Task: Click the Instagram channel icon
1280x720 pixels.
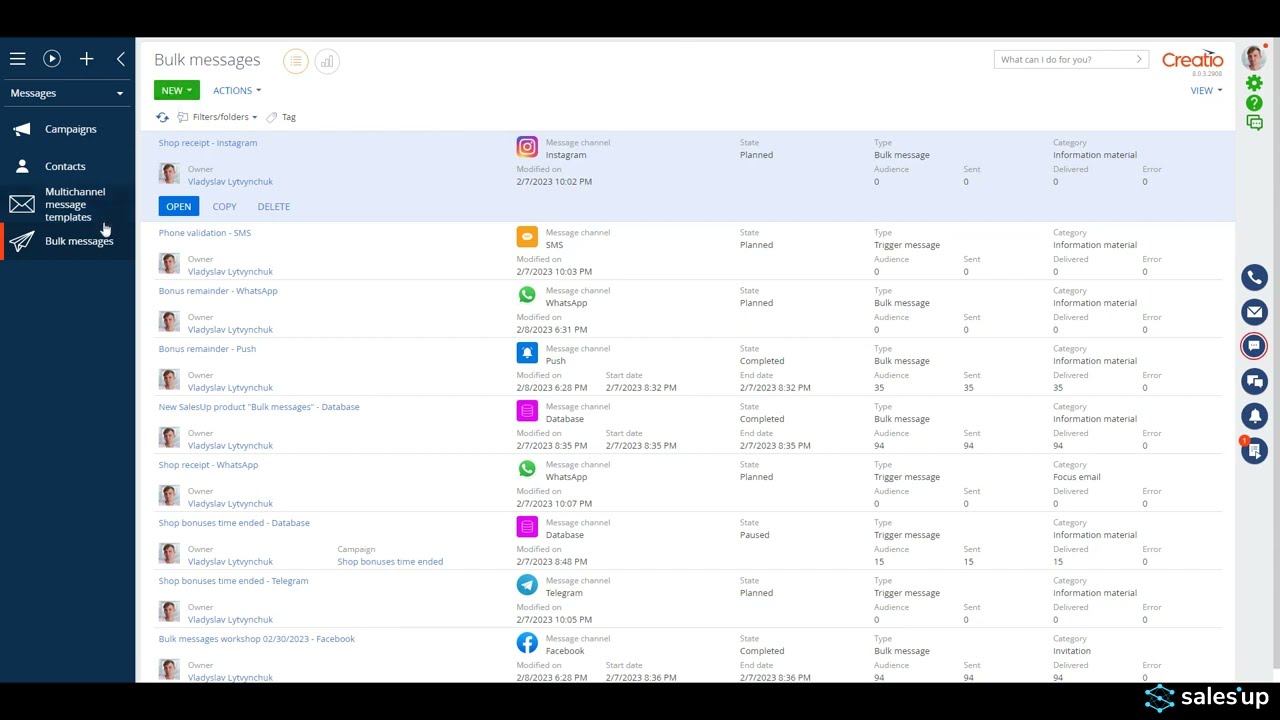Action: click(x=527, y=147)
